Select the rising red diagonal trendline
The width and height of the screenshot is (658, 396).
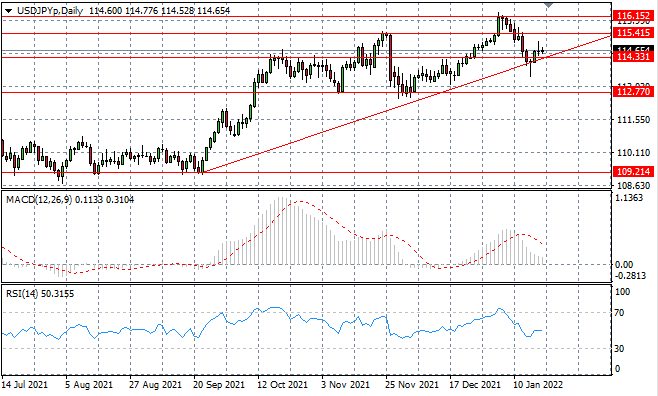coord(406,104)
